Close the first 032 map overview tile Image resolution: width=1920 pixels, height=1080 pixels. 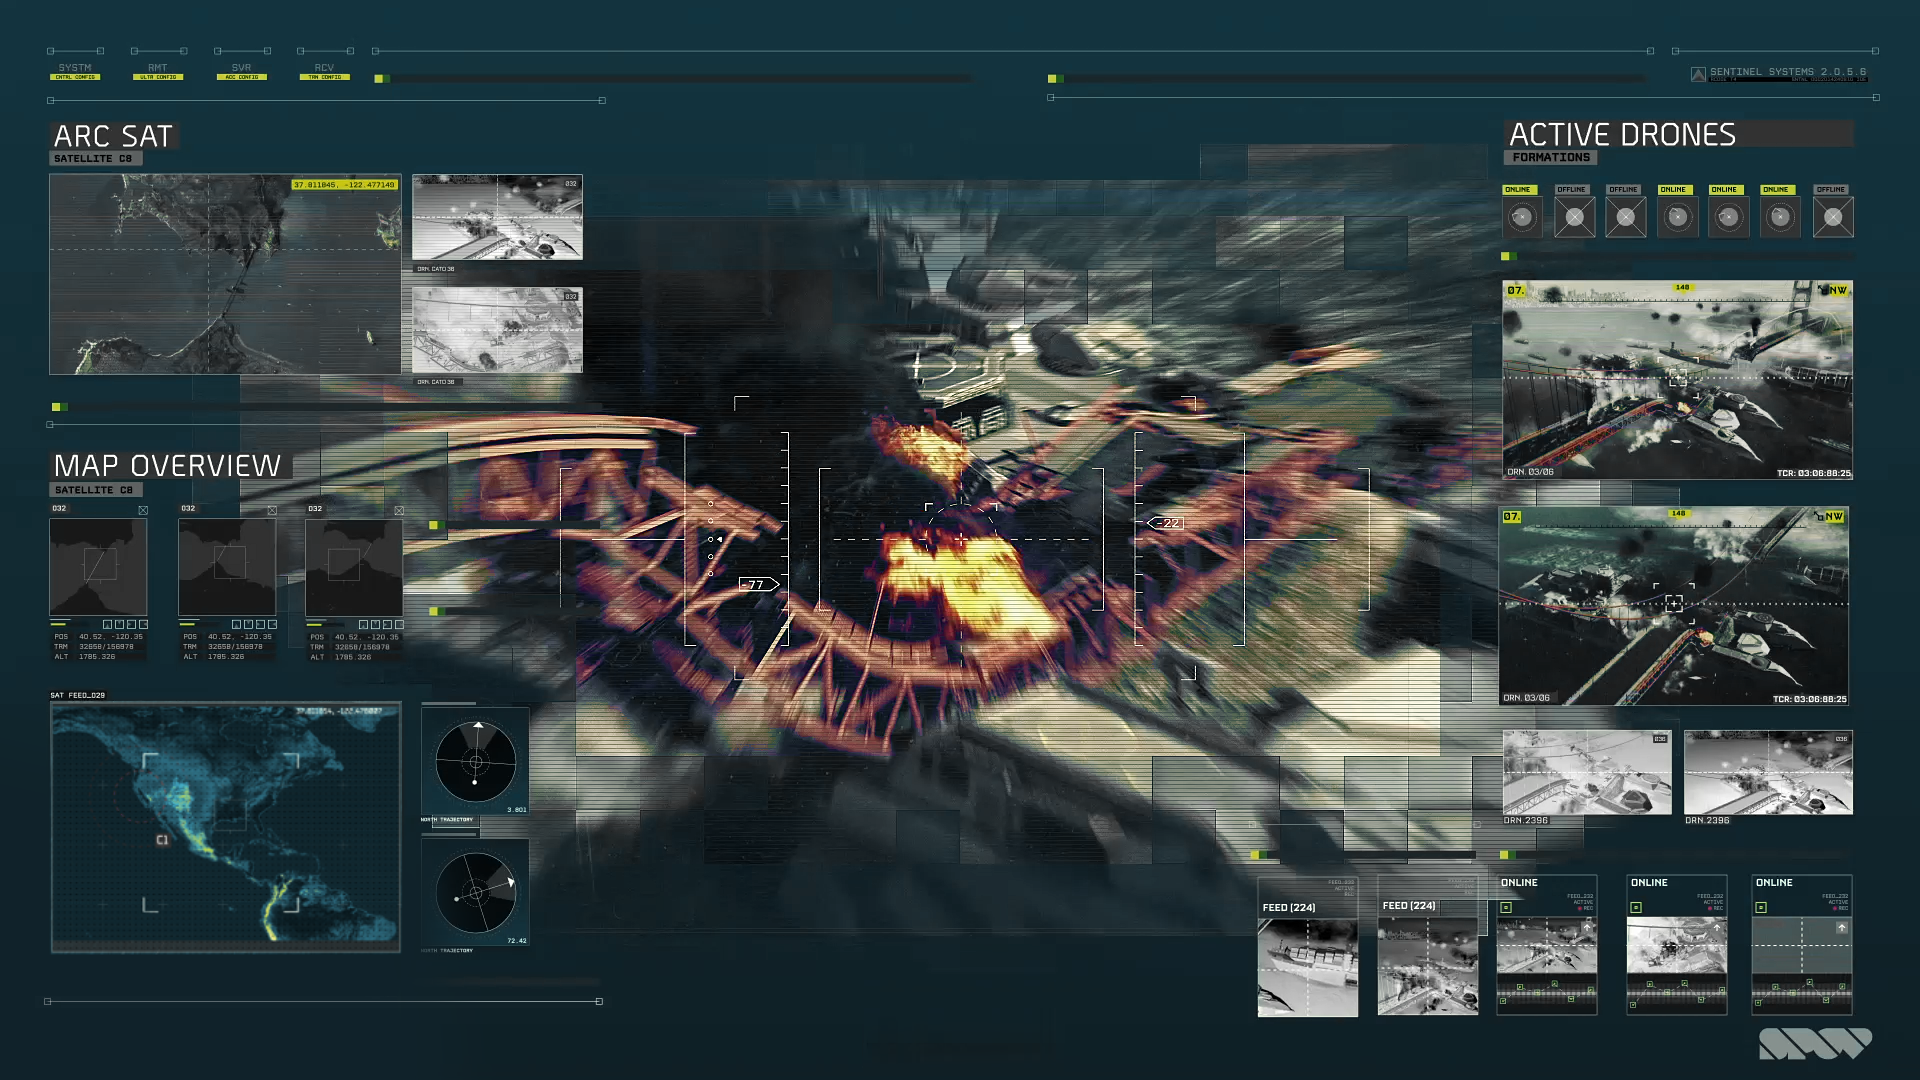click(x=143, y=510)
